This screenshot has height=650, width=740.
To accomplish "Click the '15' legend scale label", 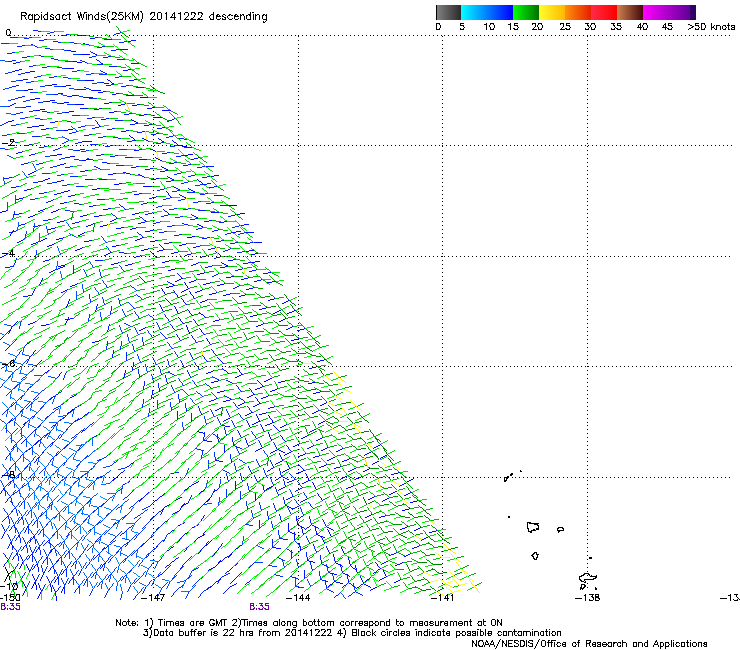I will (x=513, y=27).
